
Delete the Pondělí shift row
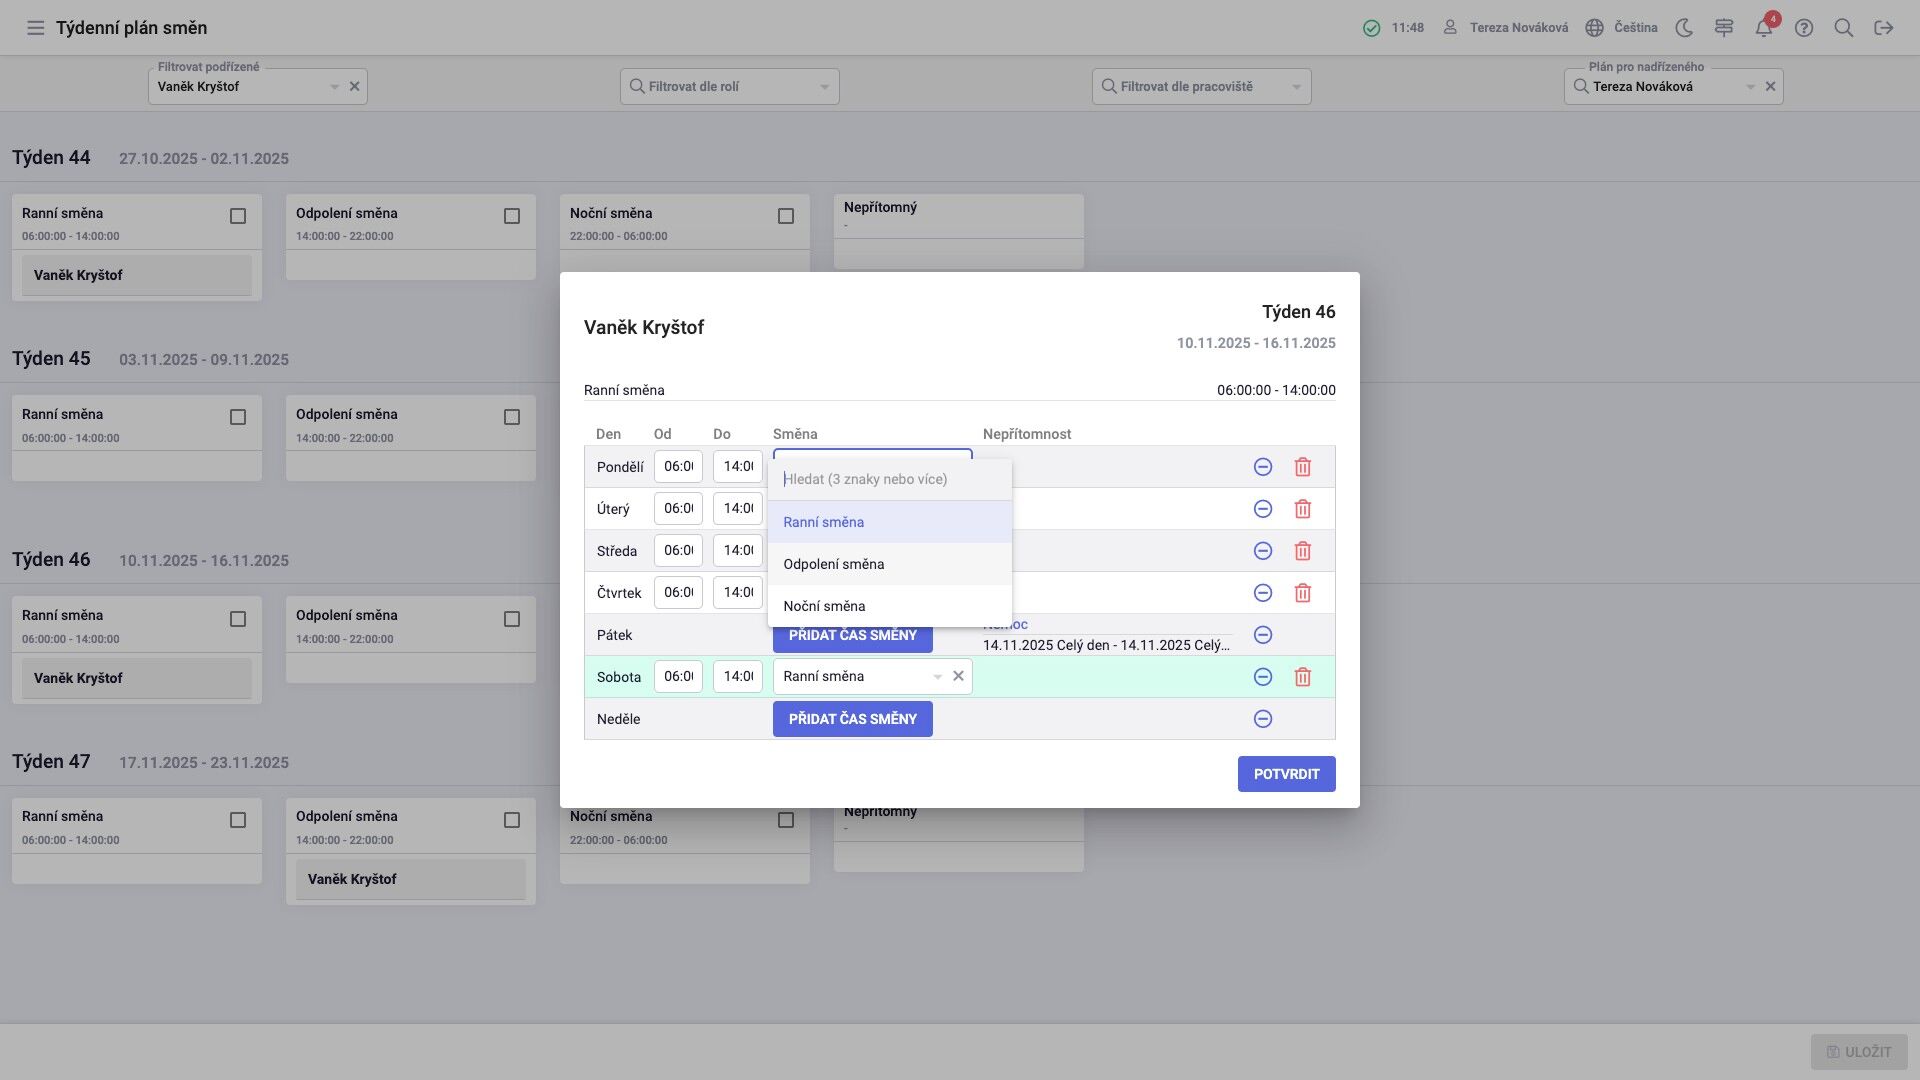(1302, 467)
